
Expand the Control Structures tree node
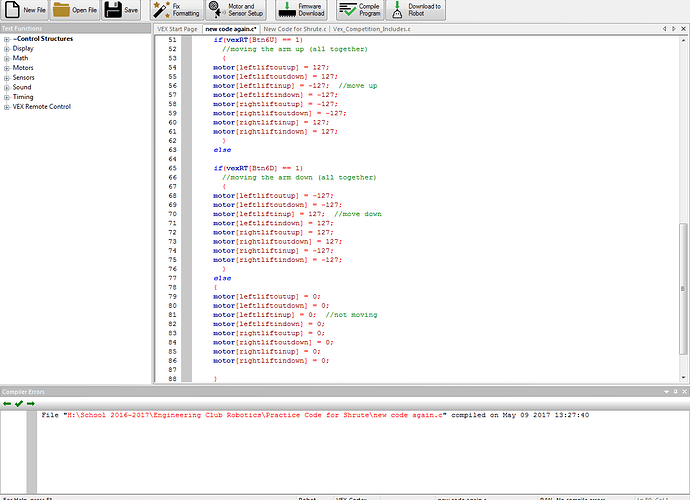pyautogui.click(x=7, y=39)
